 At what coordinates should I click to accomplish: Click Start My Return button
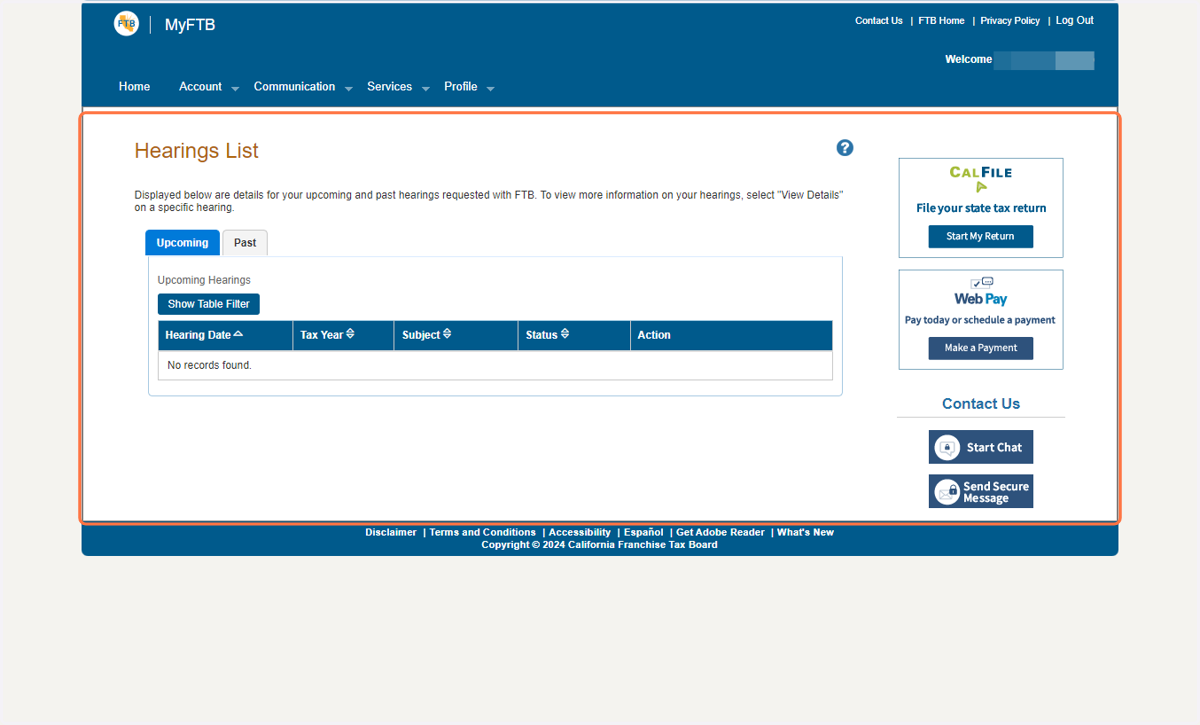(981, 237)
